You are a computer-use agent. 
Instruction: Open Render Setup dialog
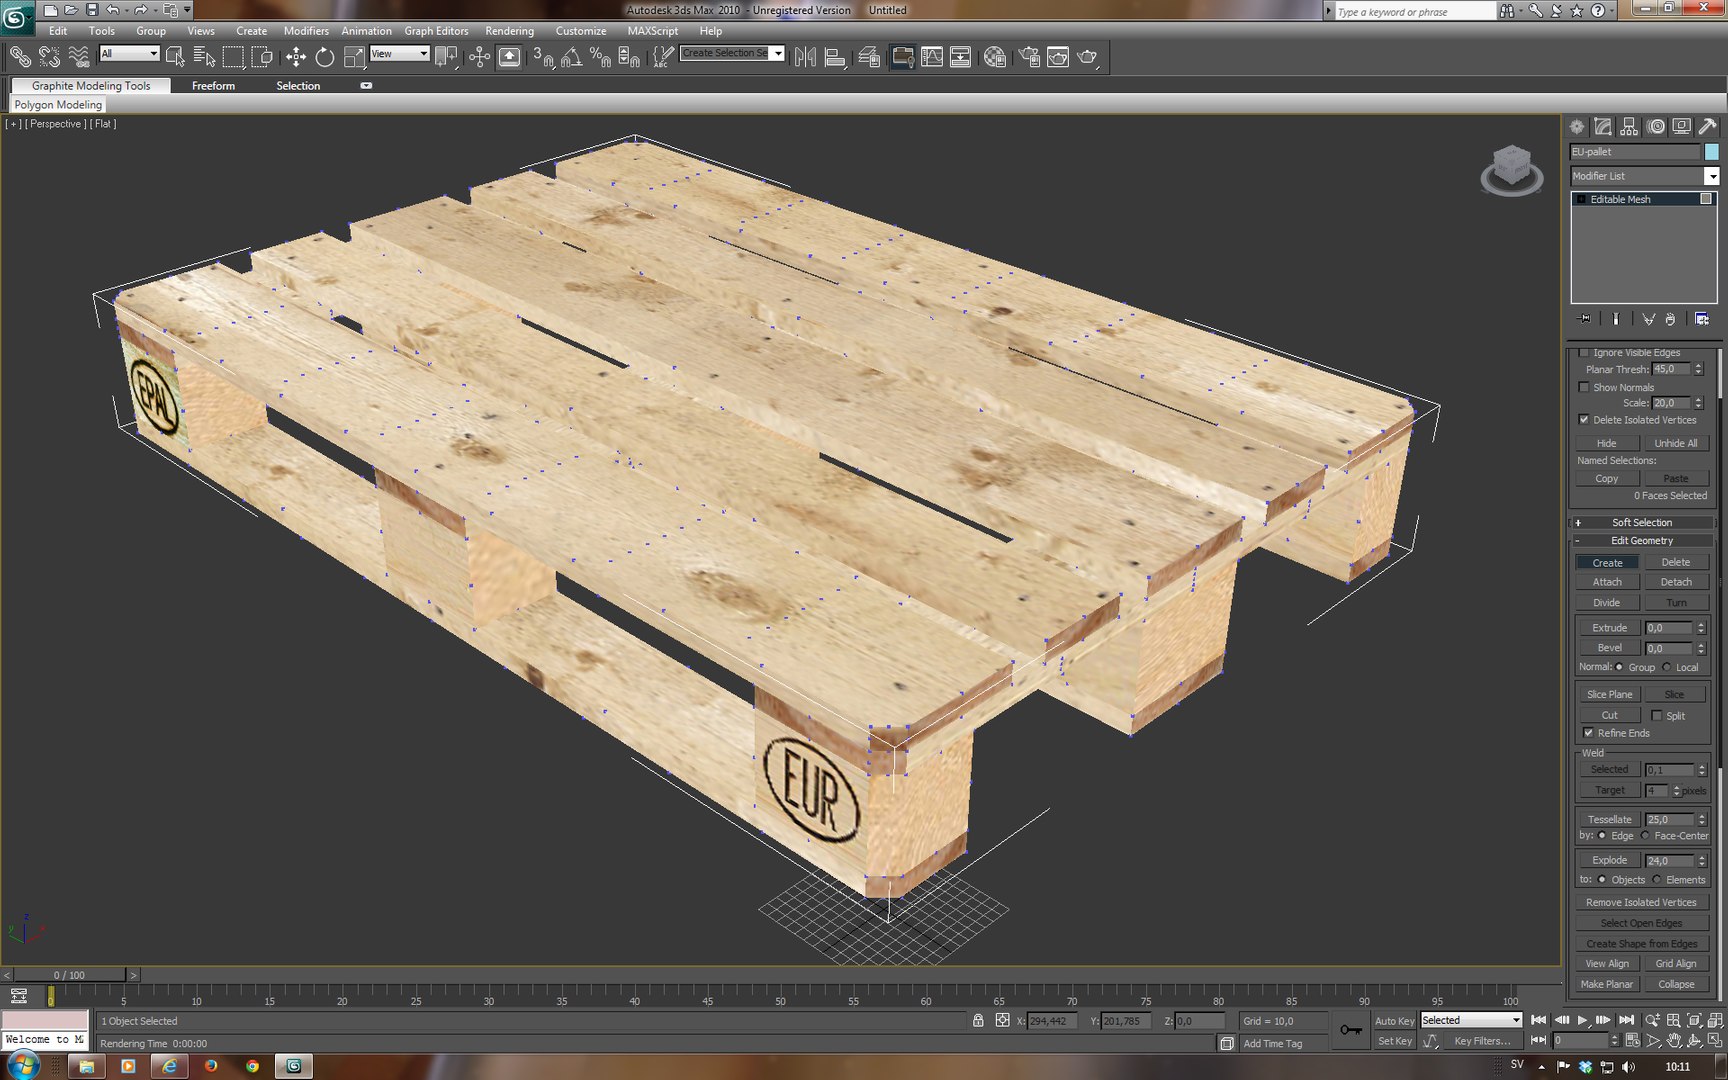pos(1029,57)
